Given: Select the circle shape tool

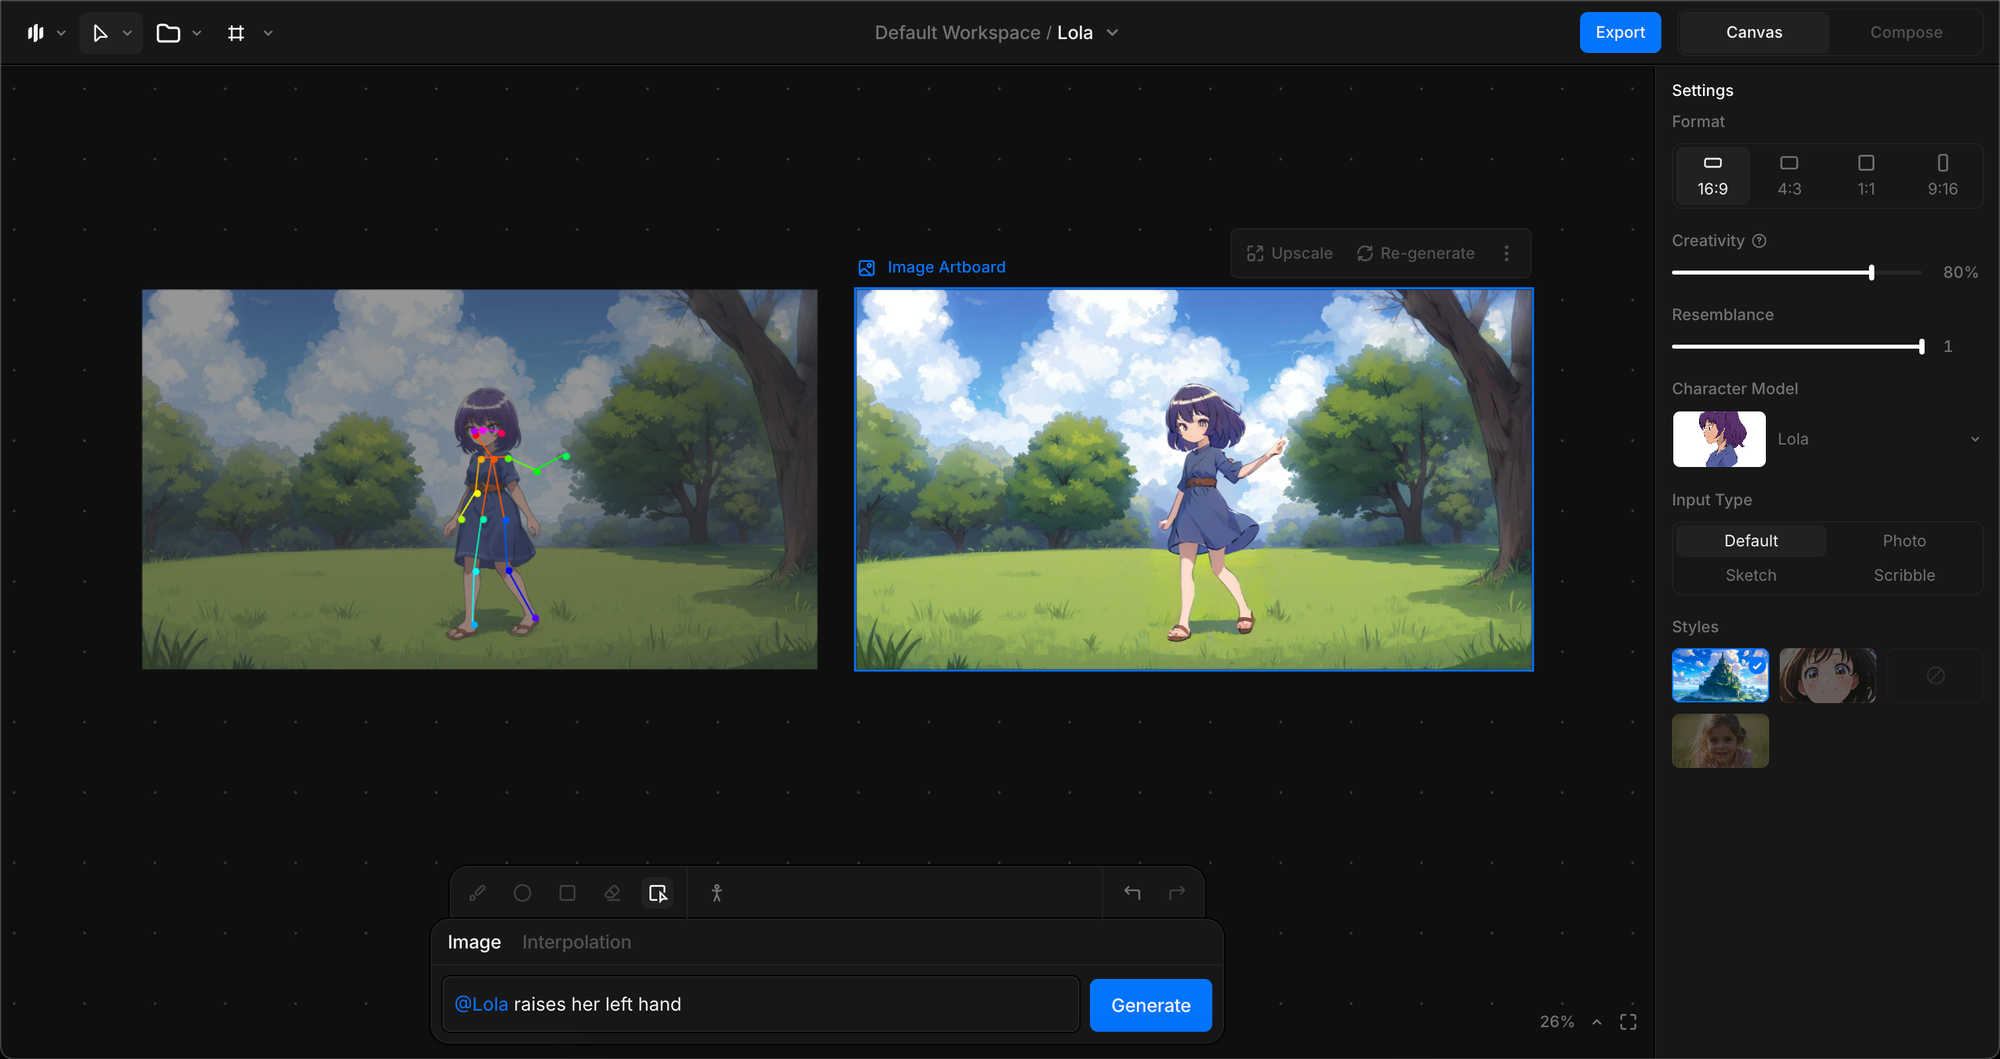Looking at the screenshot, I should pos(522,893).
